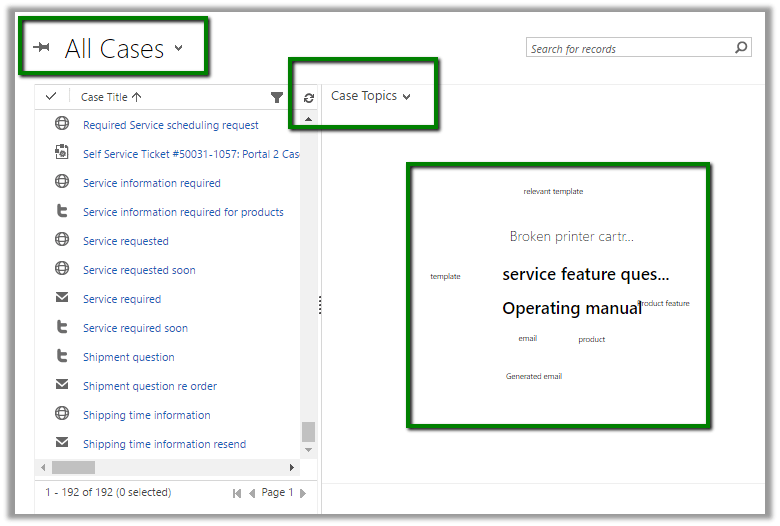Open Shipping time information resend case

[x=164, y=444]
